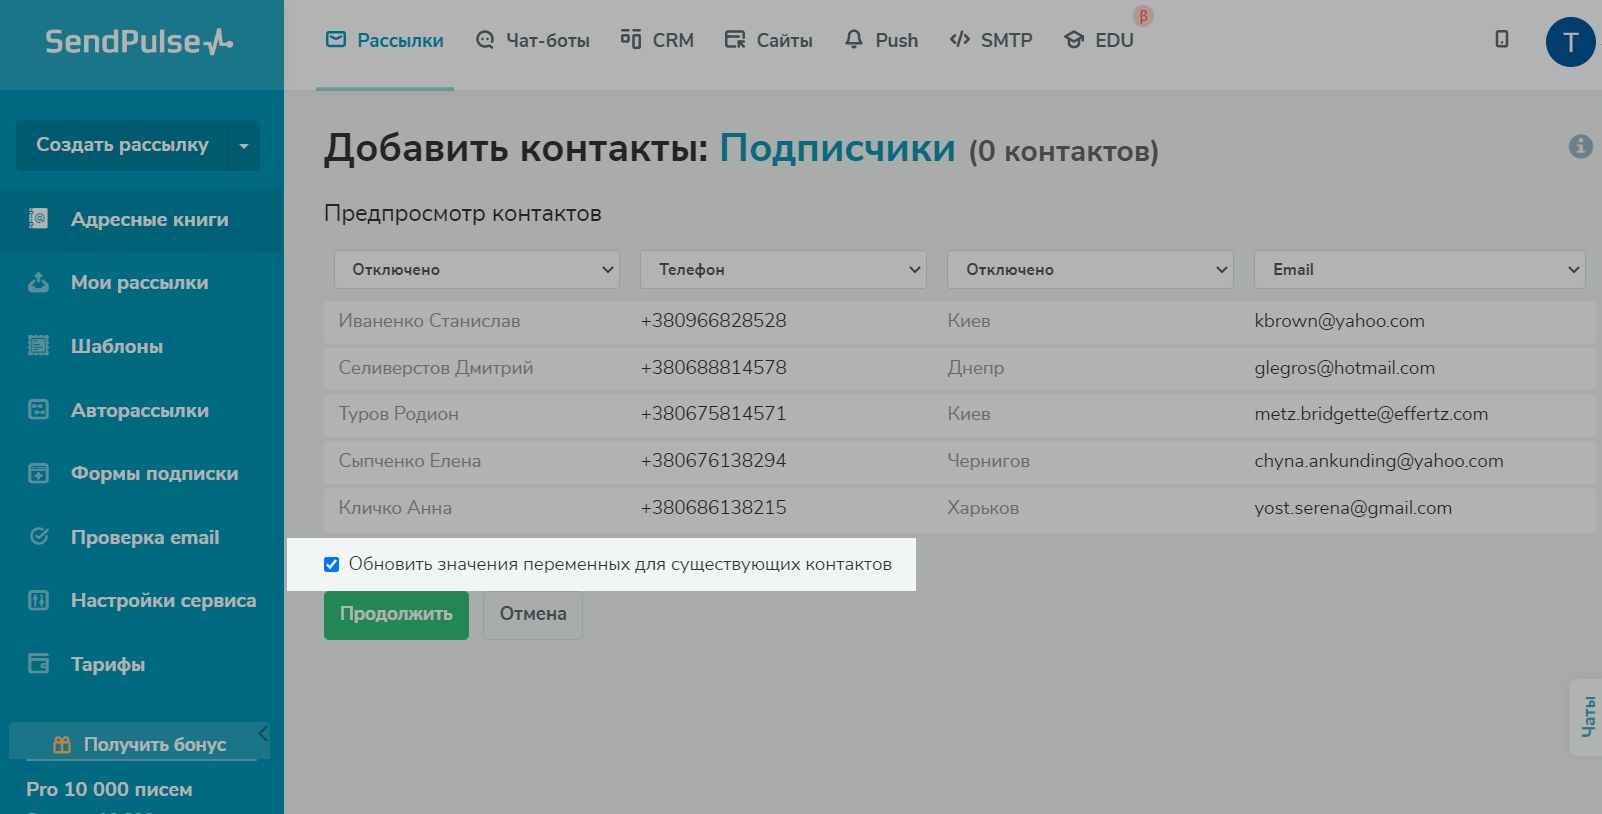
Task: Click the mobile device icon in header
Action: tap(1501, 39)
